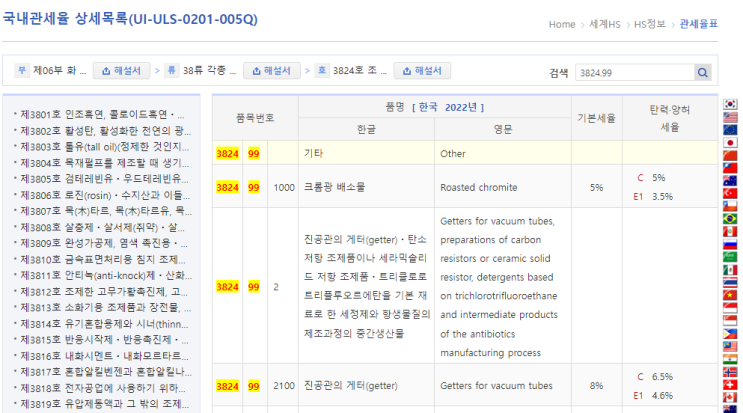Open HS정보 in the breadcrumb
The width and height of the screenshot is (743, 413).
(x=651, y=24)
